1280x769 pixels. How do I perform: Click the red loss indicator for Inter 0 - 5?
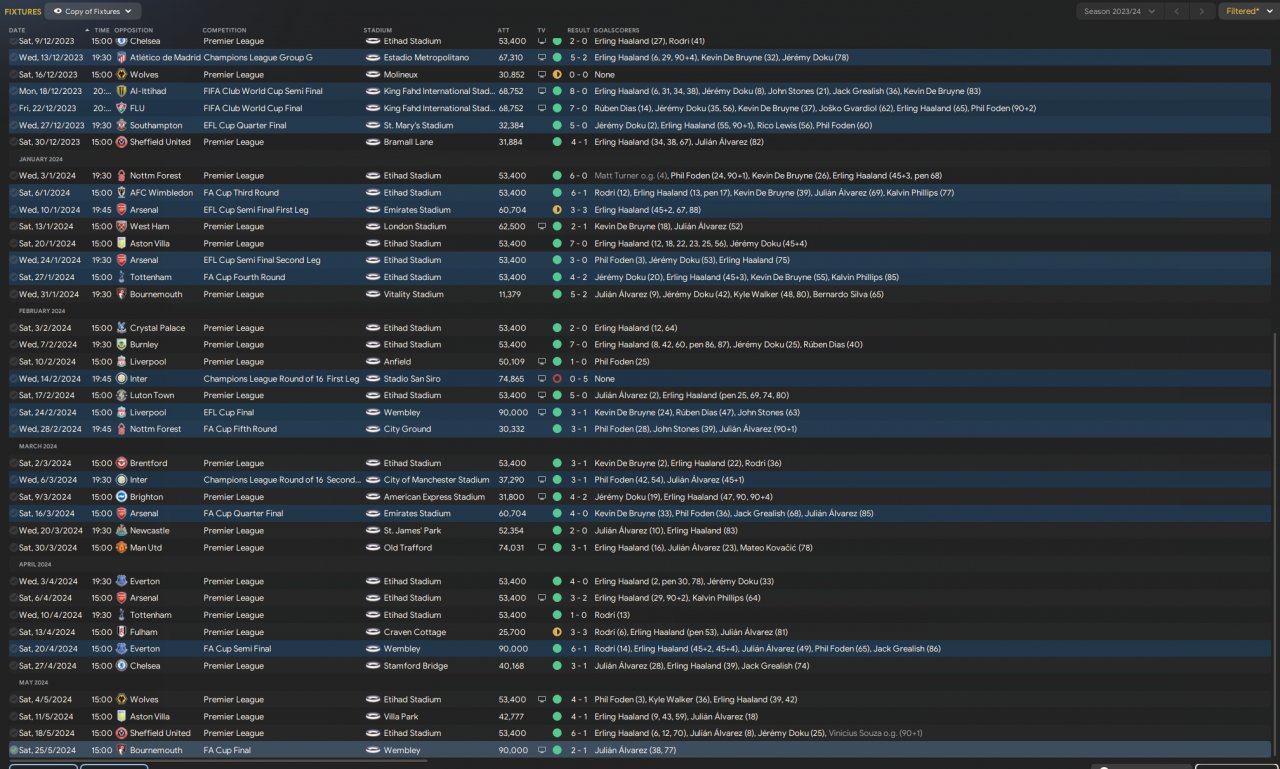pyautogui.click(x=557, y=379)
